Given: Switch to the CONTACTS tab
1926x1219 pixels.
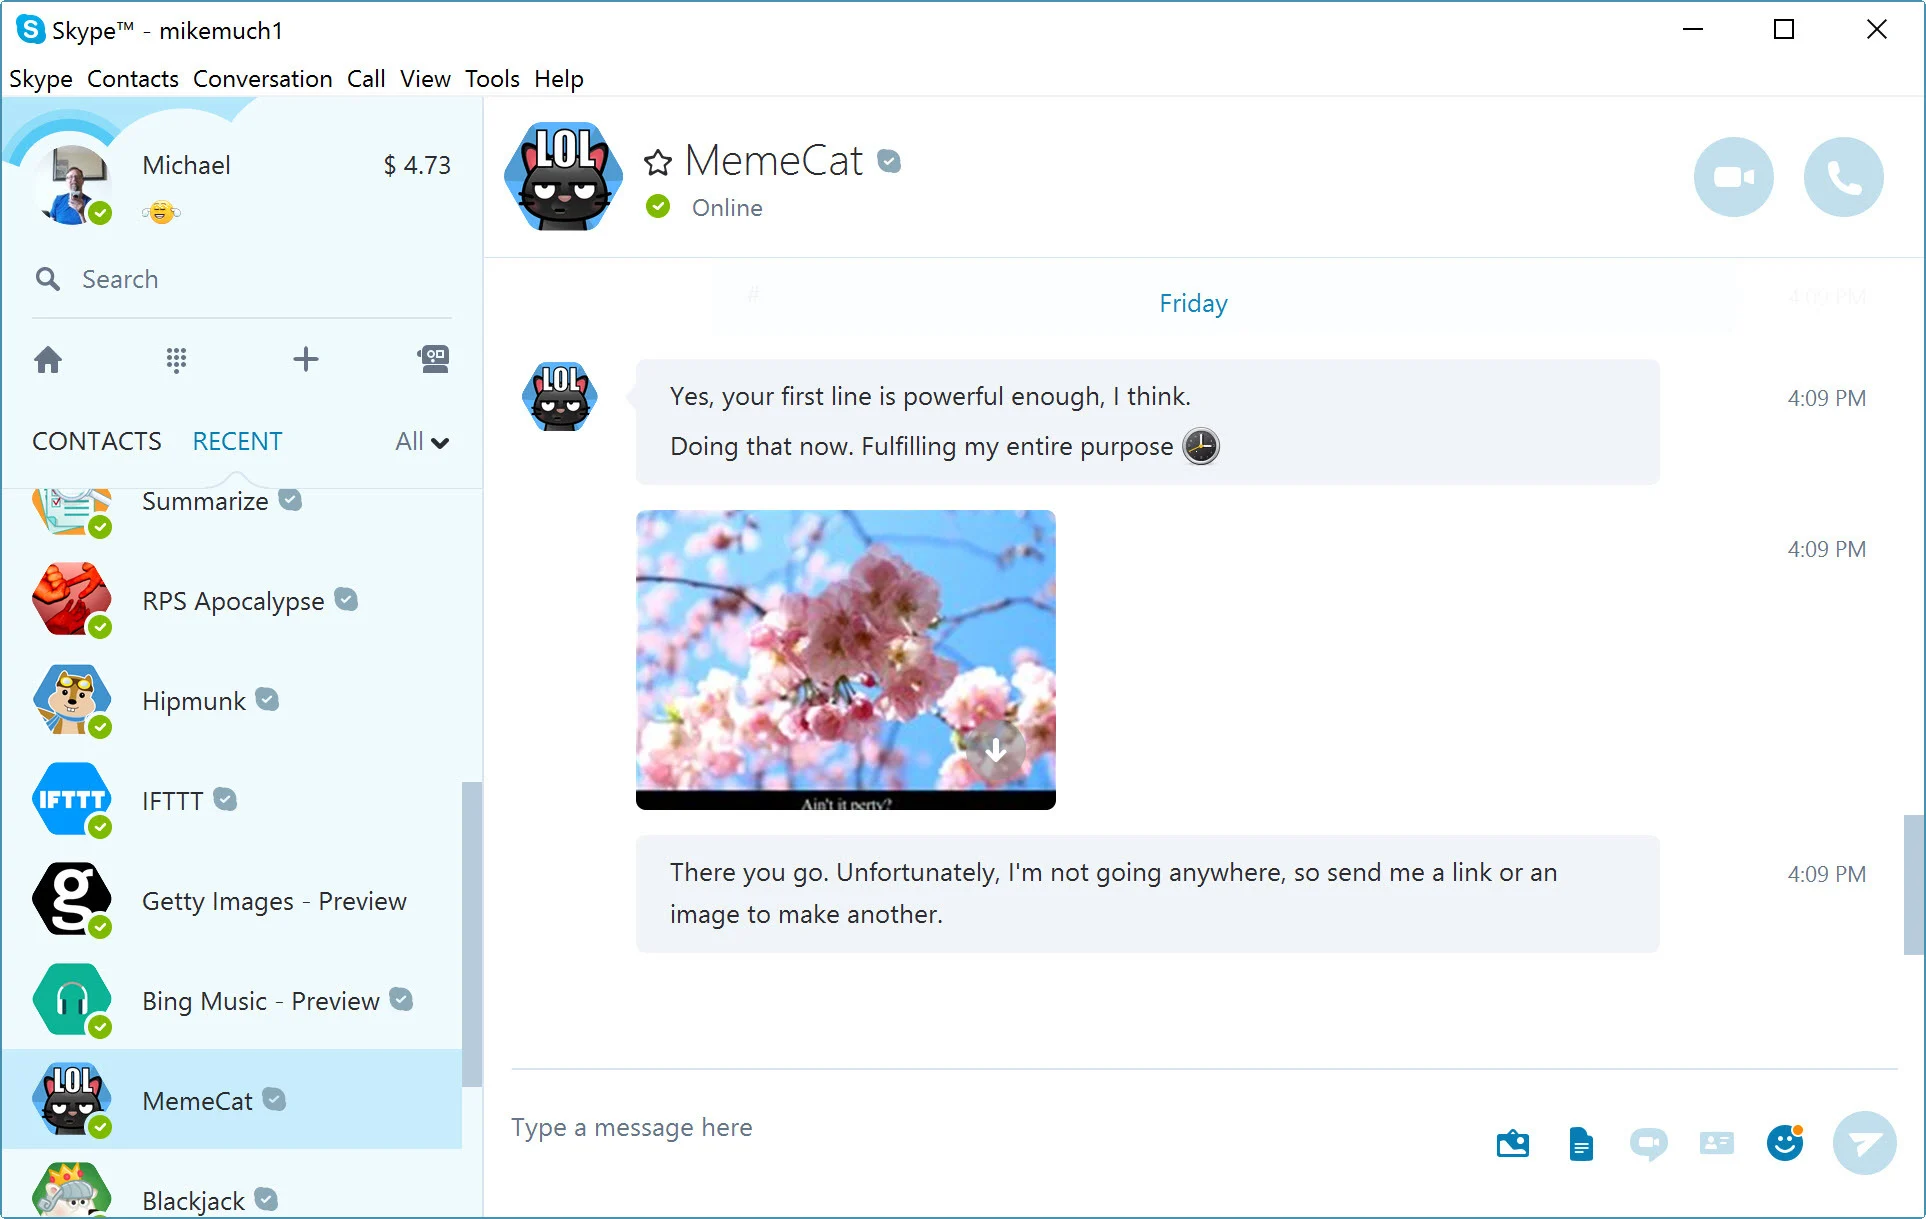Looking at the screenshot, I should [x=96, y=441].
